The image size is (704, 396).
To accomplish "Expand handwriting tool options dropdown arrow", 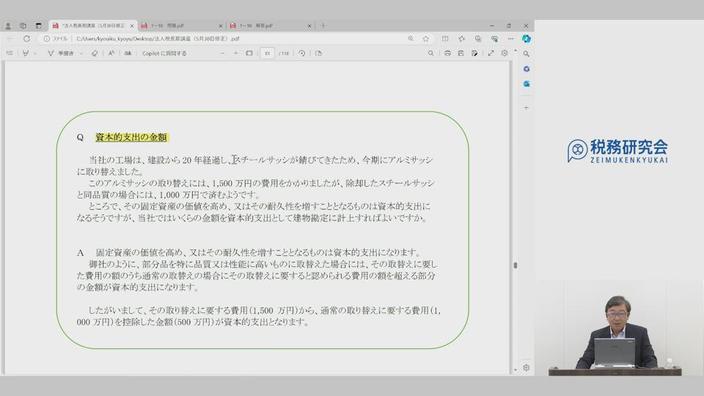I will tap(81, 53).
